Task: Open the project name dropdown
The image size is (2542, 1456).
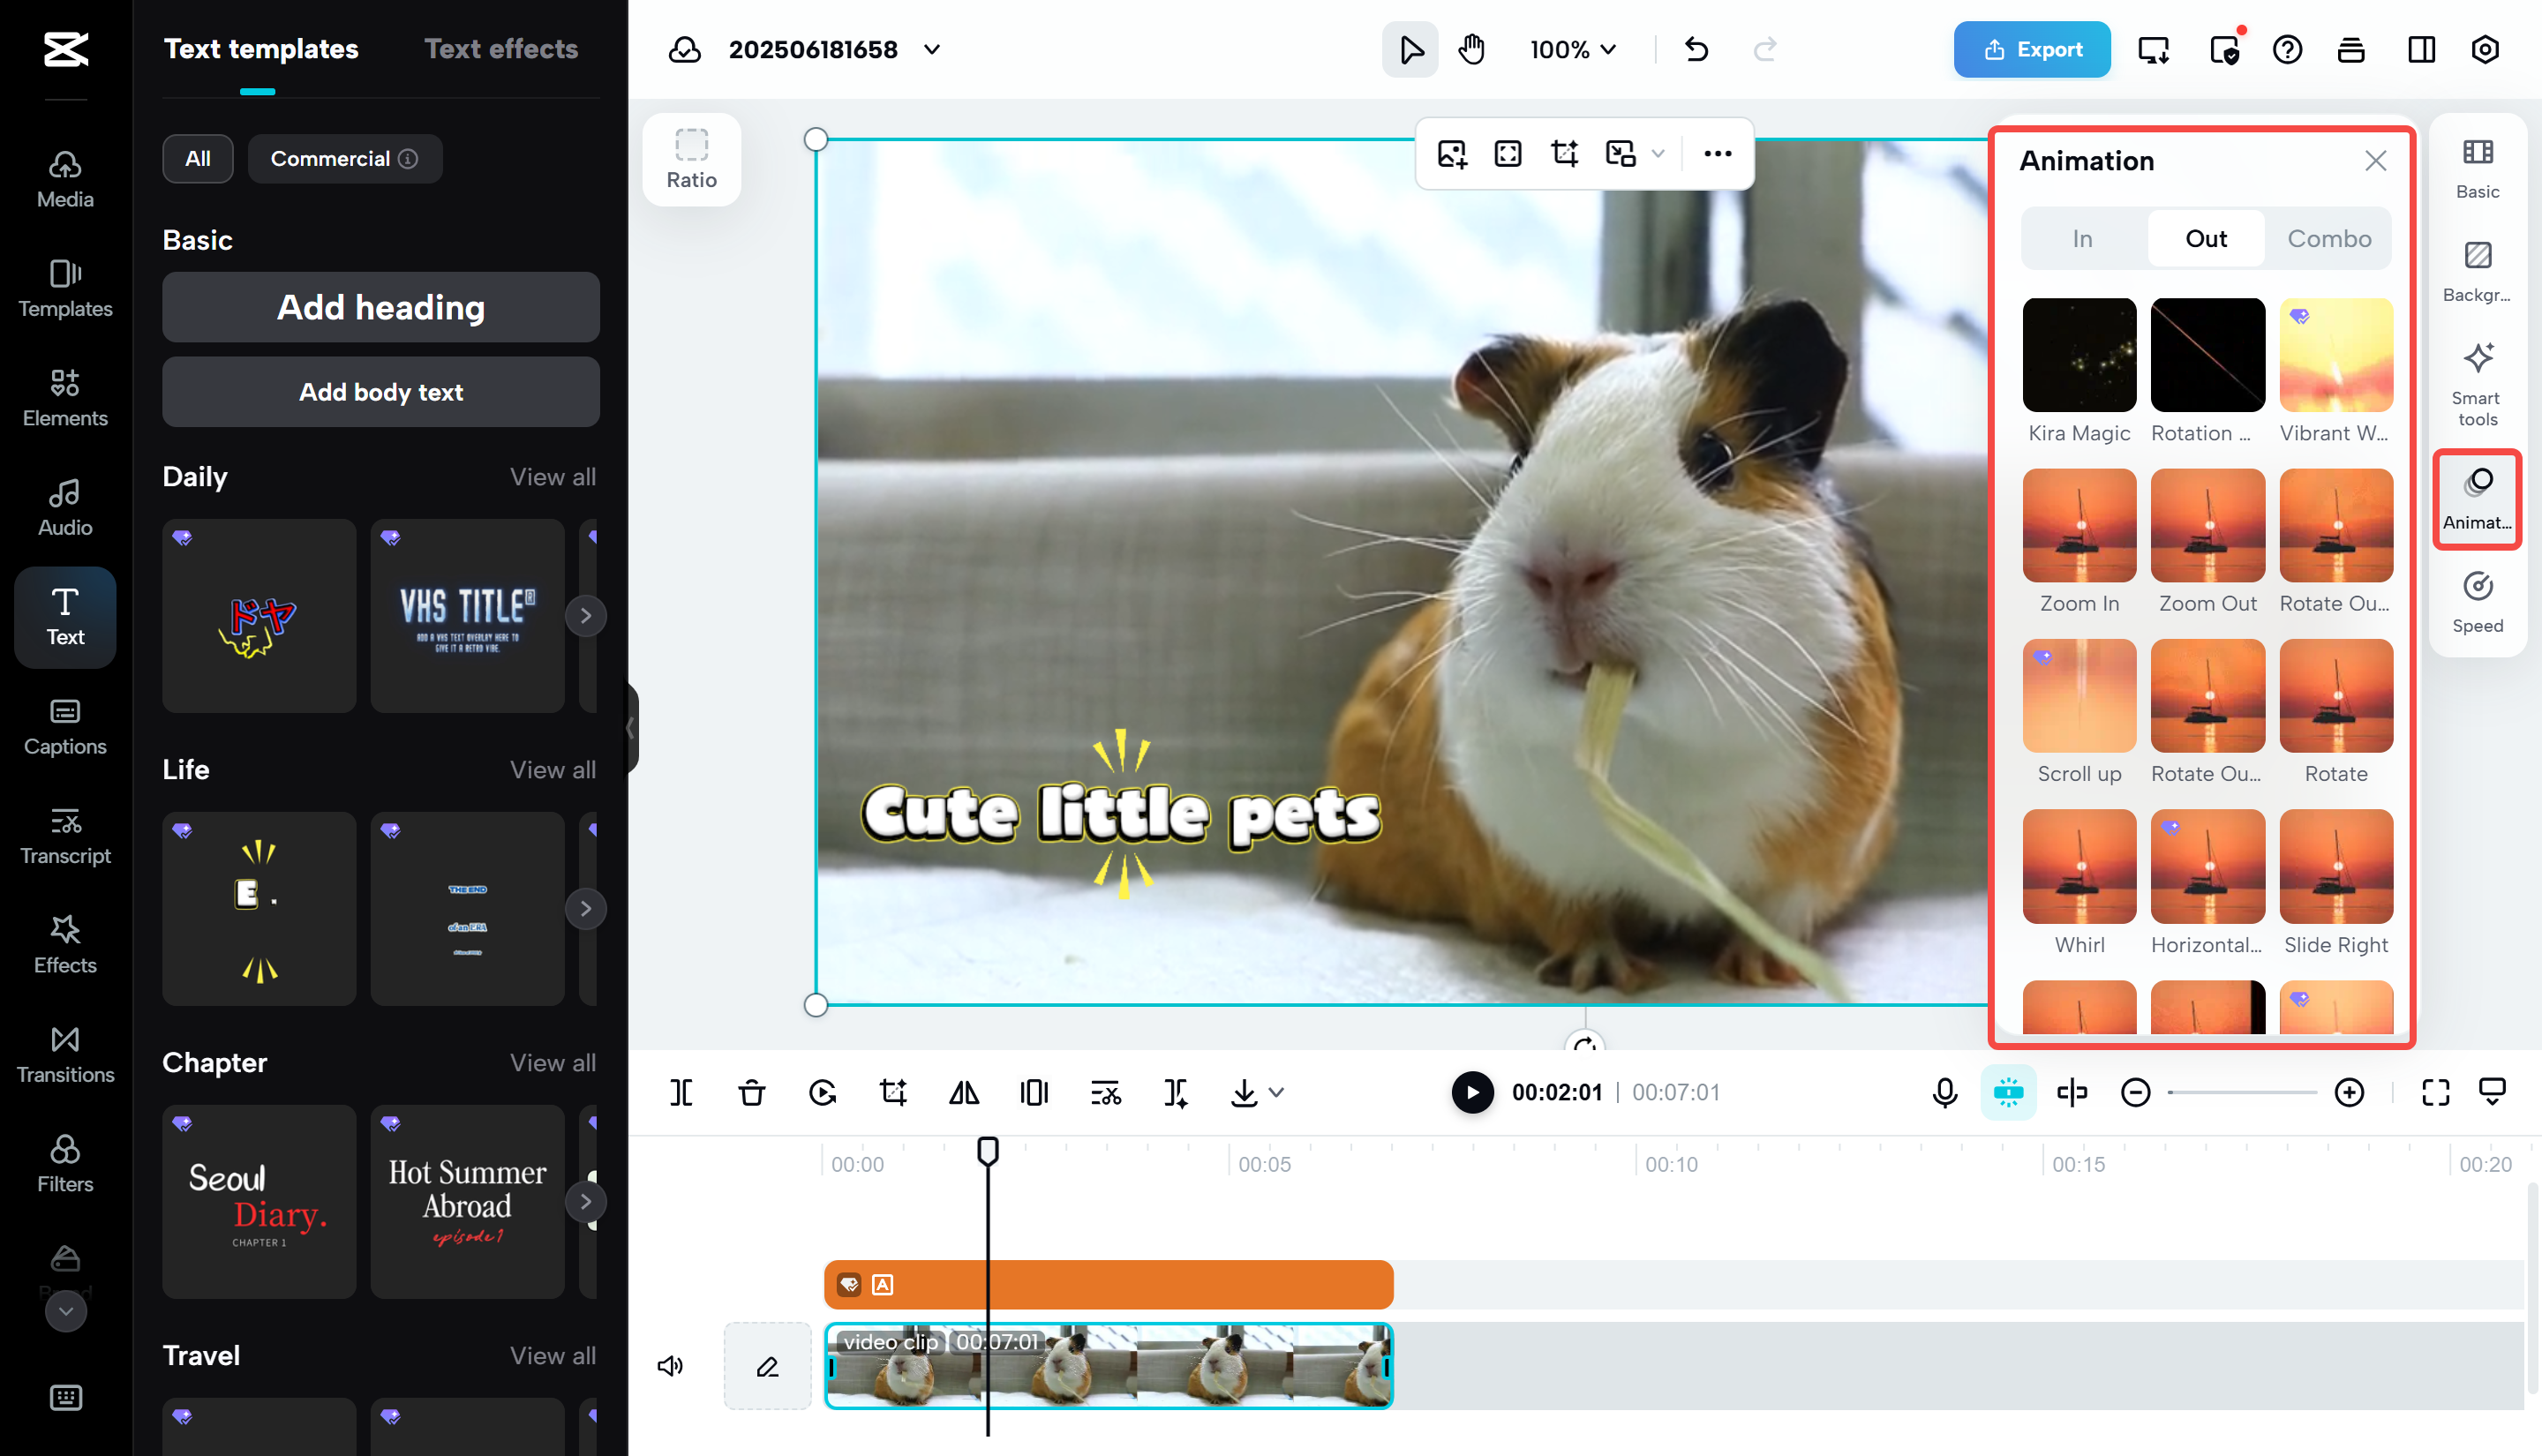Action: point(932,49)
